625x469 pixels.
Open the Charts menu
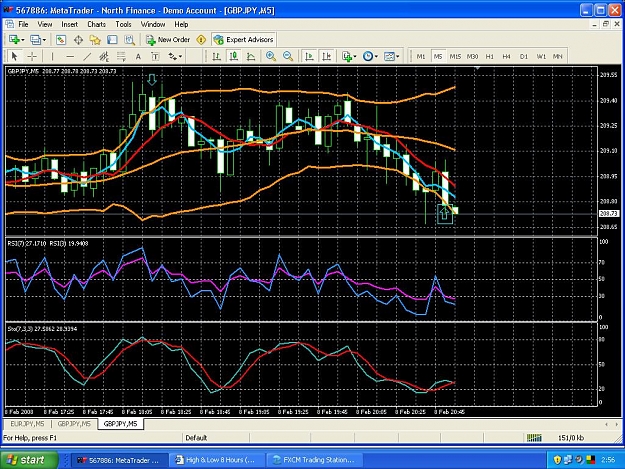coord(96,24)
